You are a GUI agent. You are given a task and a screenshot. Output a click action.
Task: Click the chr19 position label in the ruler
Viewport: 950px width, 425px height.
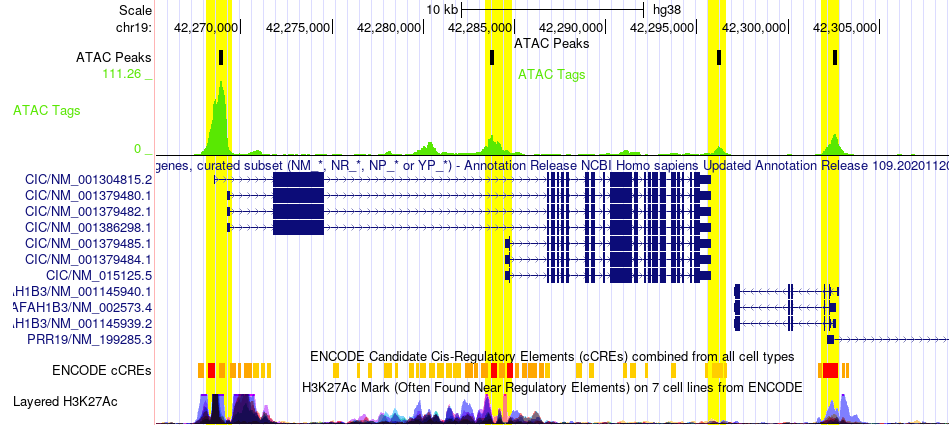[x=134, y=27]
